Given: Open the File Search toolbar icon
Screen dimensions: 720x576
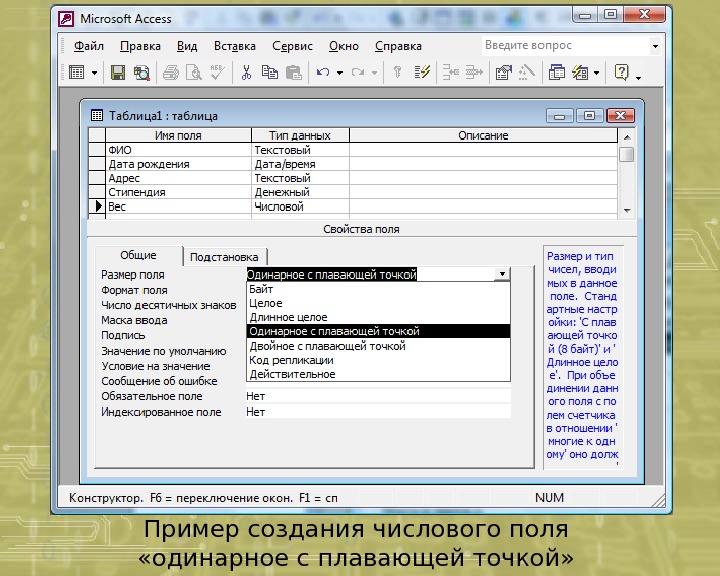Looking at the screenshot, I should [x=141, y=73].
